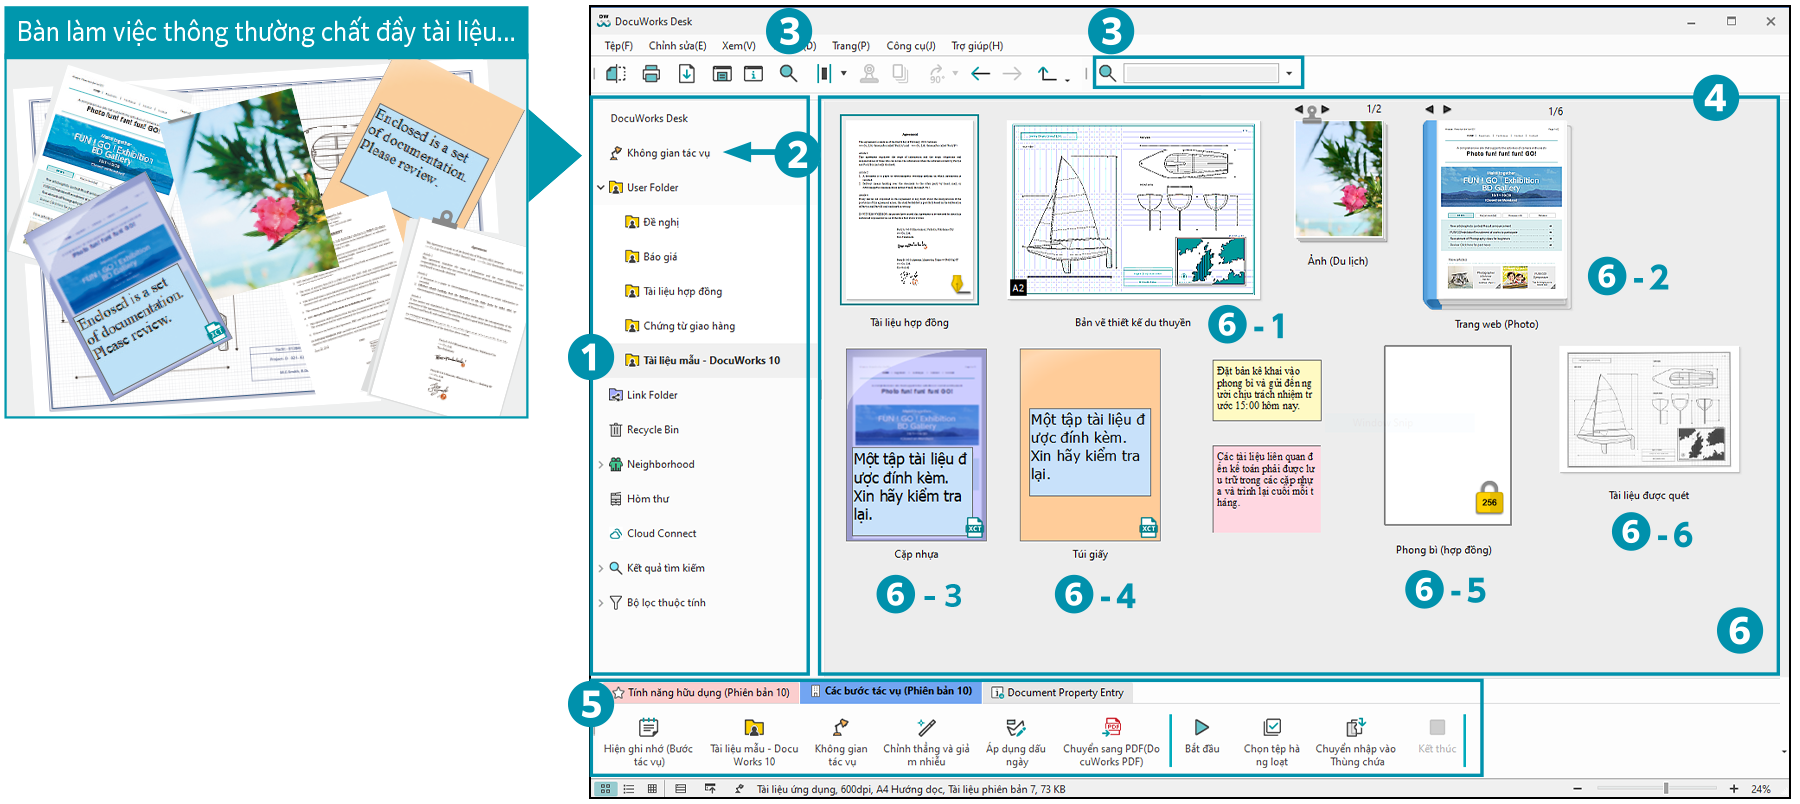This screenshot has width=1800, height=804.
Task: Click the up one folder arrow icon
Action: (1047, 73)
